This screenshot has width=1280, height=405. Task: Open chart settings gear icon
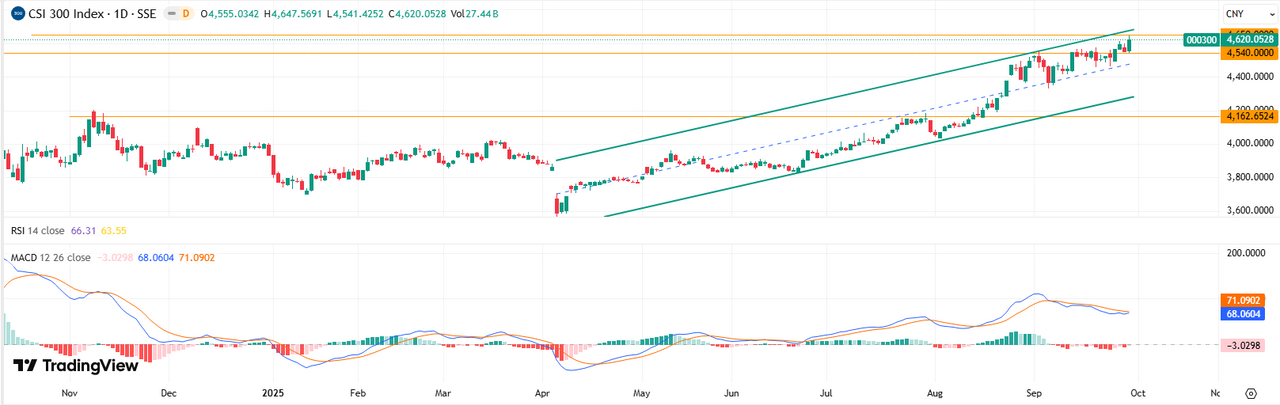click(1250, 394)
